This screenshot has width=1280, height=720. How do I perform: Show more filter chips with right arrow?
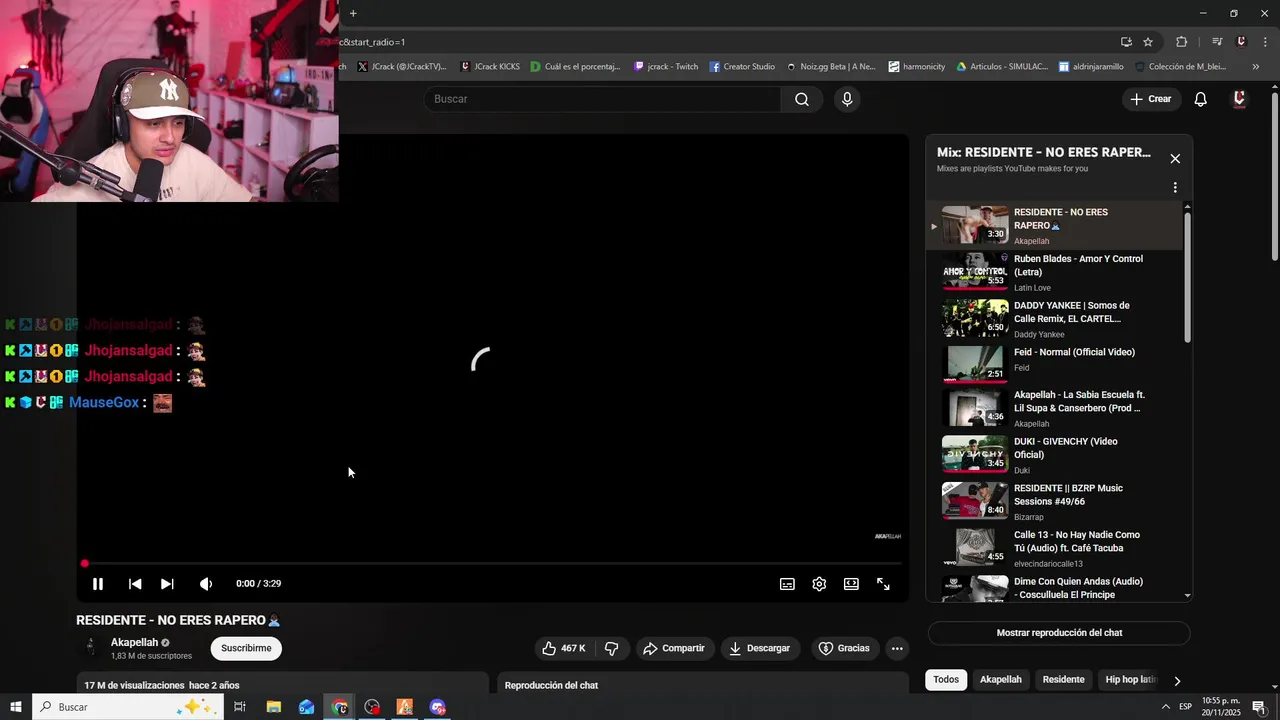(1177, 680)
